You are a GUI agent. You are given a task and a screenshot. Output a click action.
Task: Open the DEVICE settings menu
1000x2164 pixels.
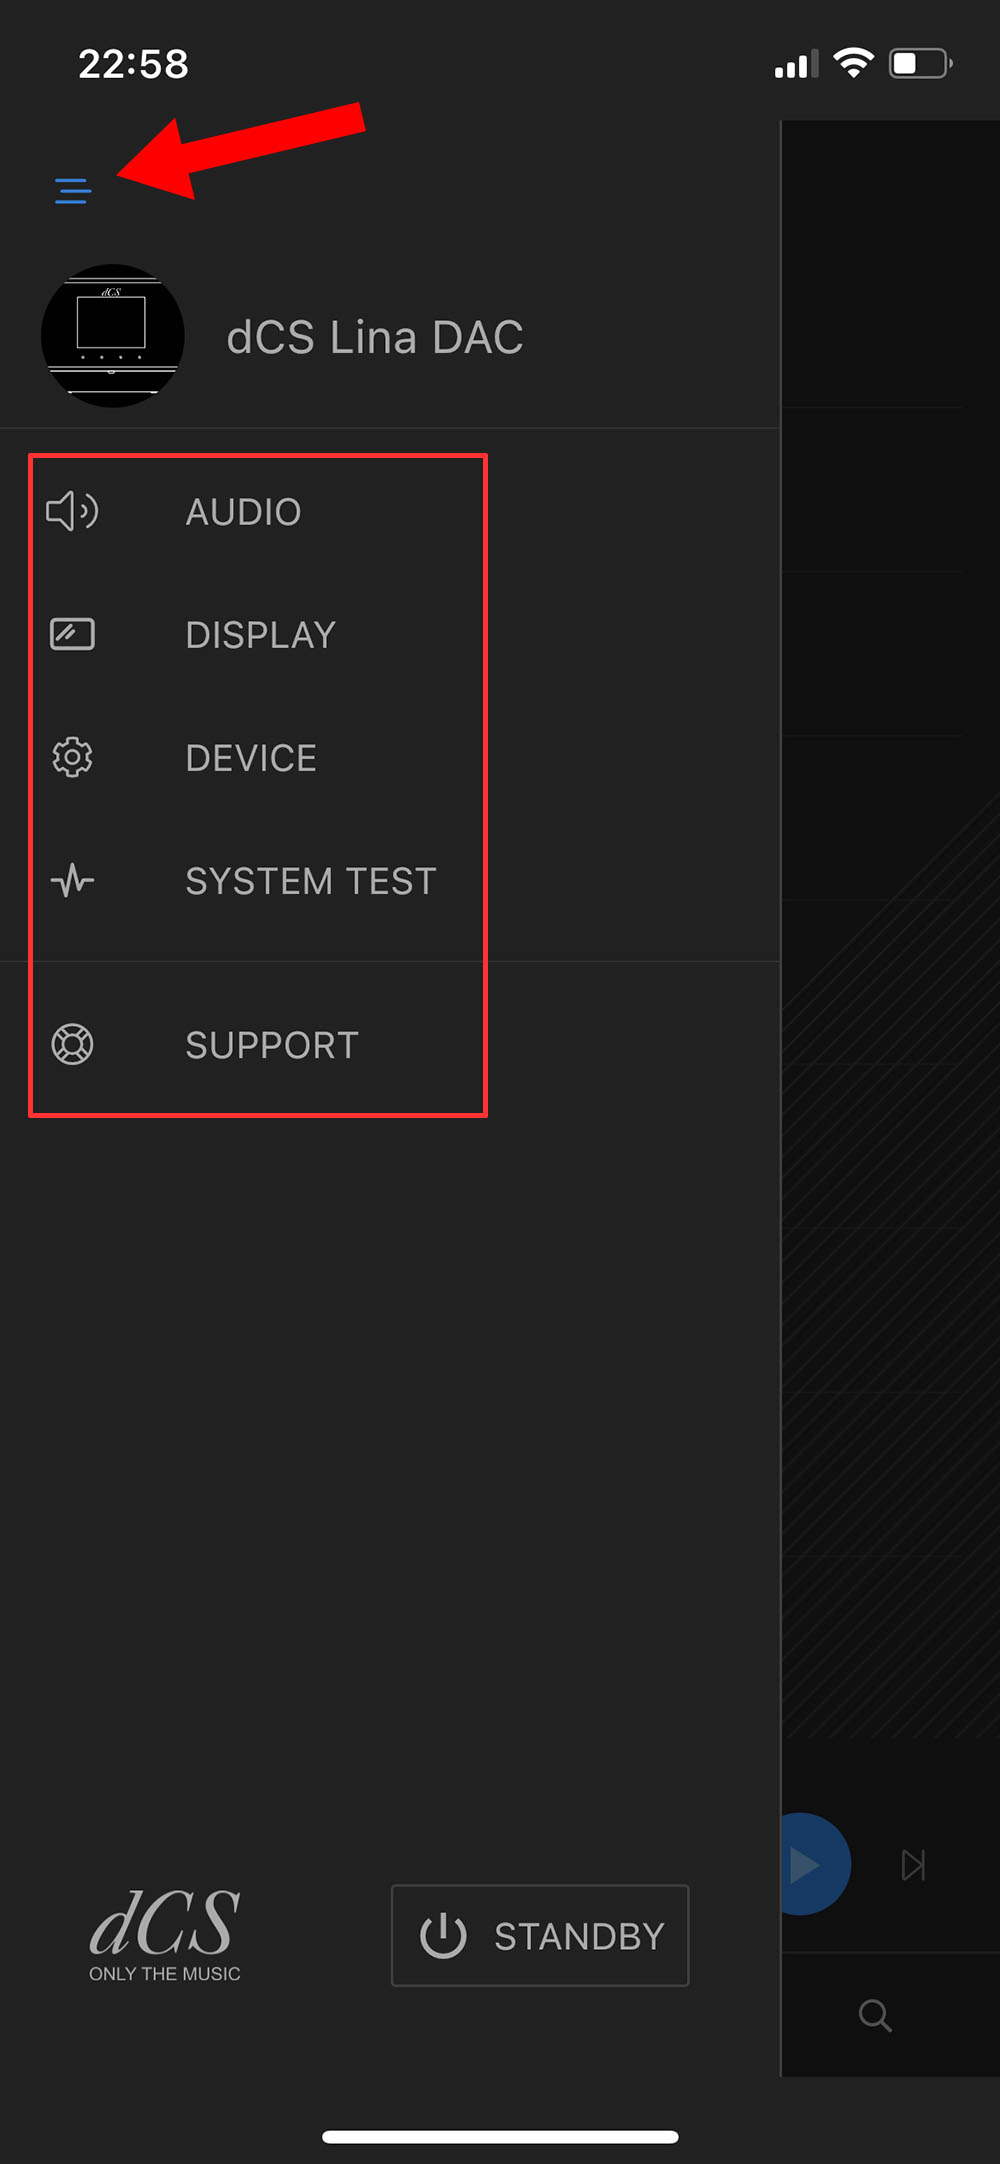point(251,758)
